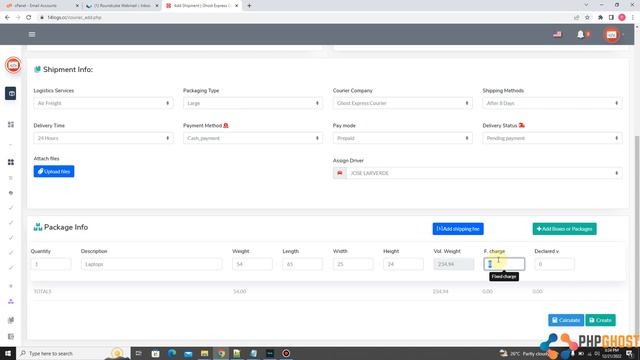
Task: Click the weather widget in taskbar
Action: (x=524, y=353)
